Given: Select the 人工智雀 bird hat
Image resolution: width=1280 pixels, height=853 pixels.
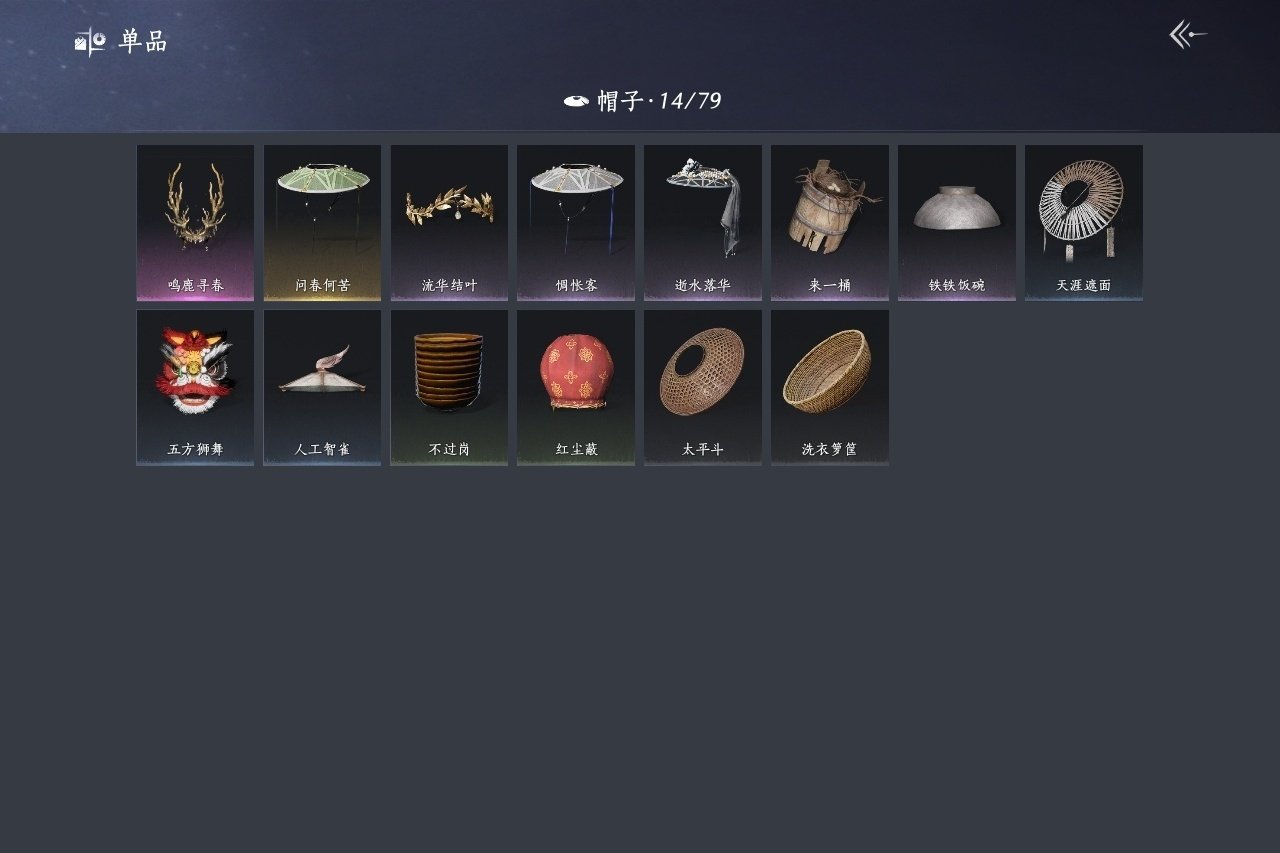Looking at the screenshot, I should pyautogui.click(x=322, y=388).
